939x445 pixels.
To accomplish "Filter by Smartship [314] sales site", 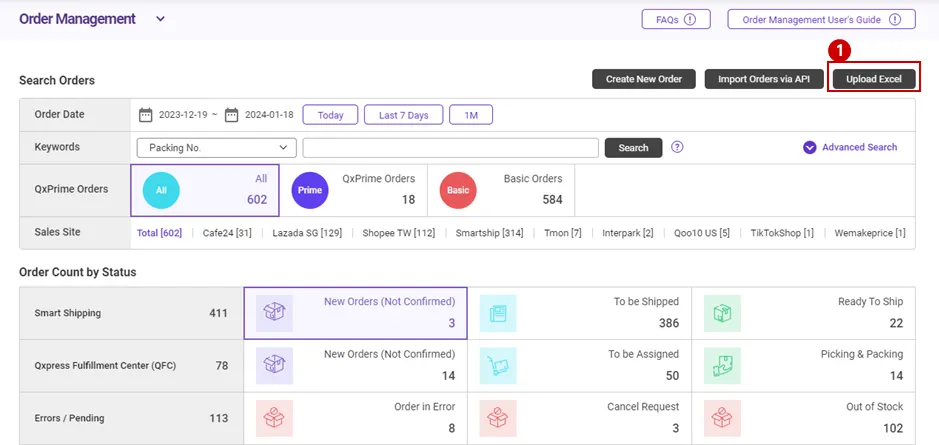I will 489,233.
